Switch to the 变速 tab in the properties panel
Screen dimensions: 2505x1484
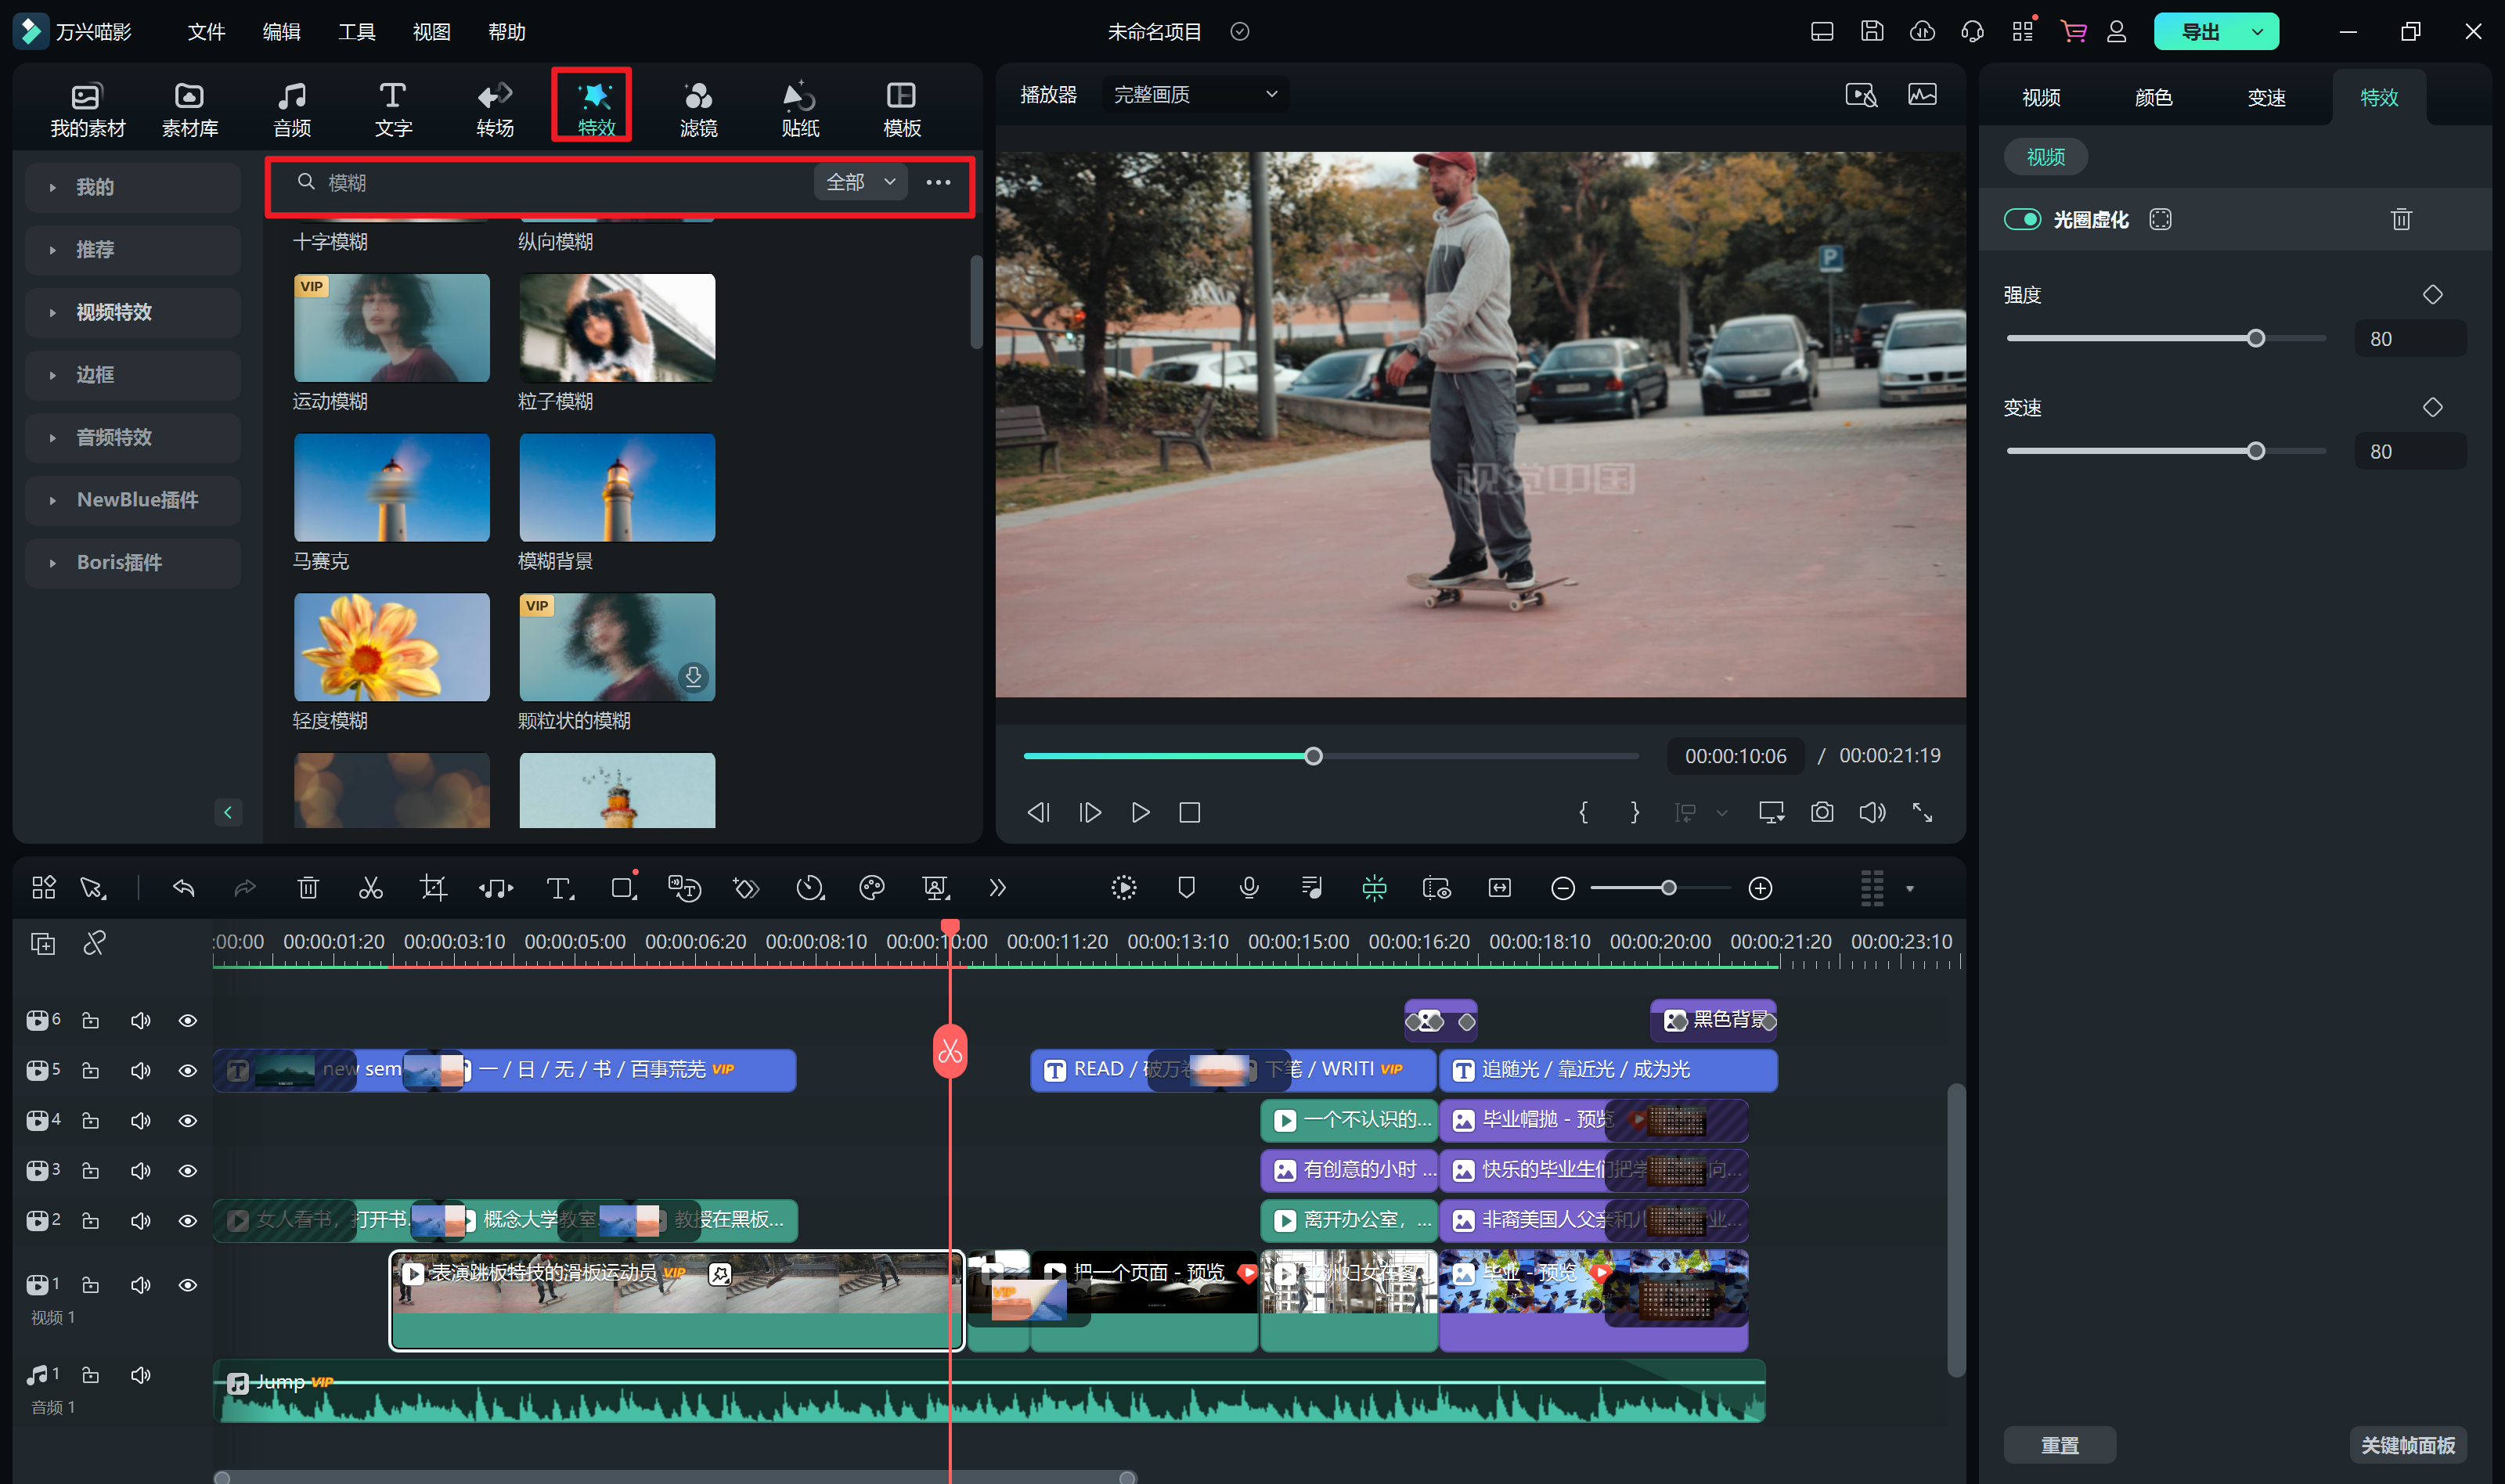tap(2266, 97)
